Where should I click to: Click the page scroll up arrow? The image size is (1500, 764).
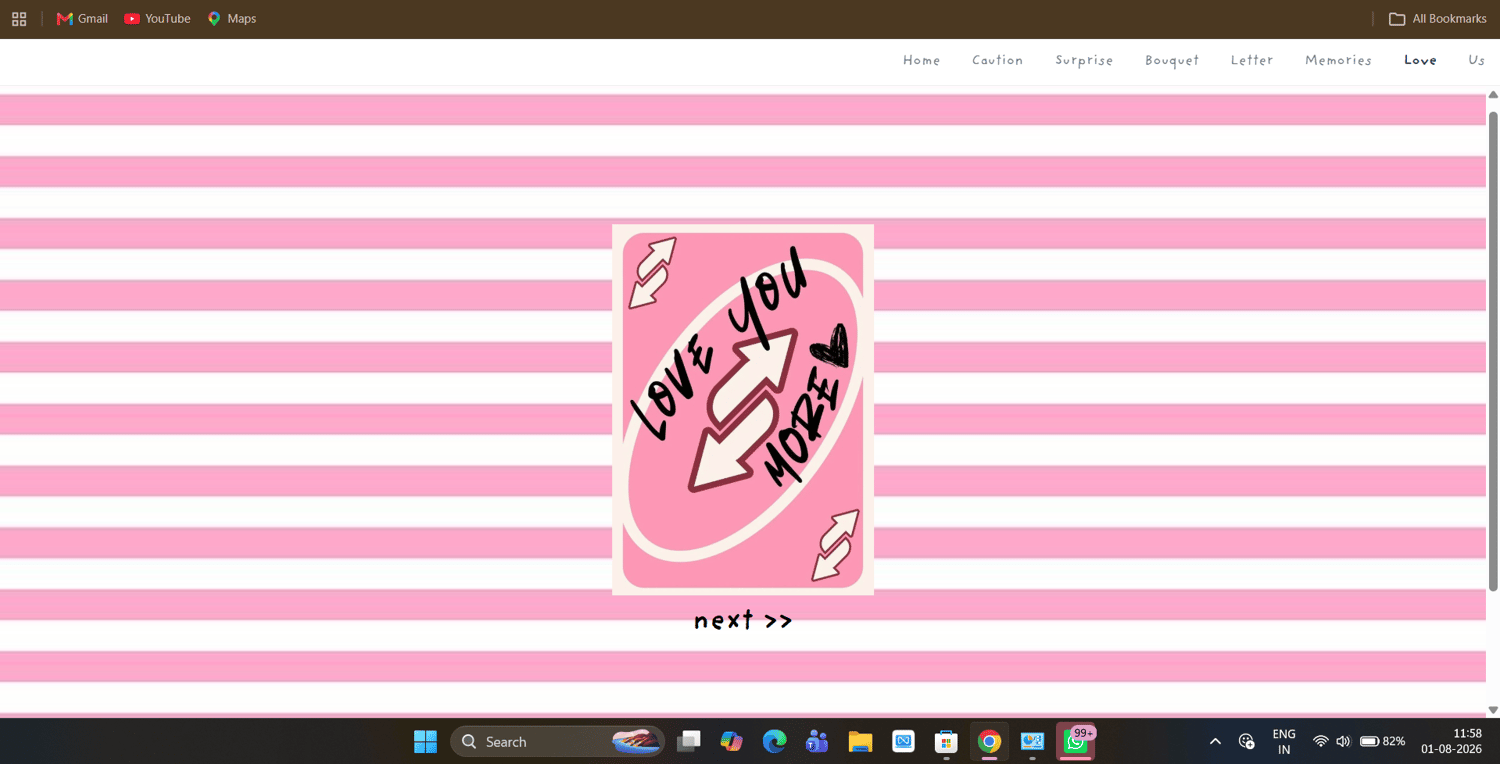coord(1493,95)
